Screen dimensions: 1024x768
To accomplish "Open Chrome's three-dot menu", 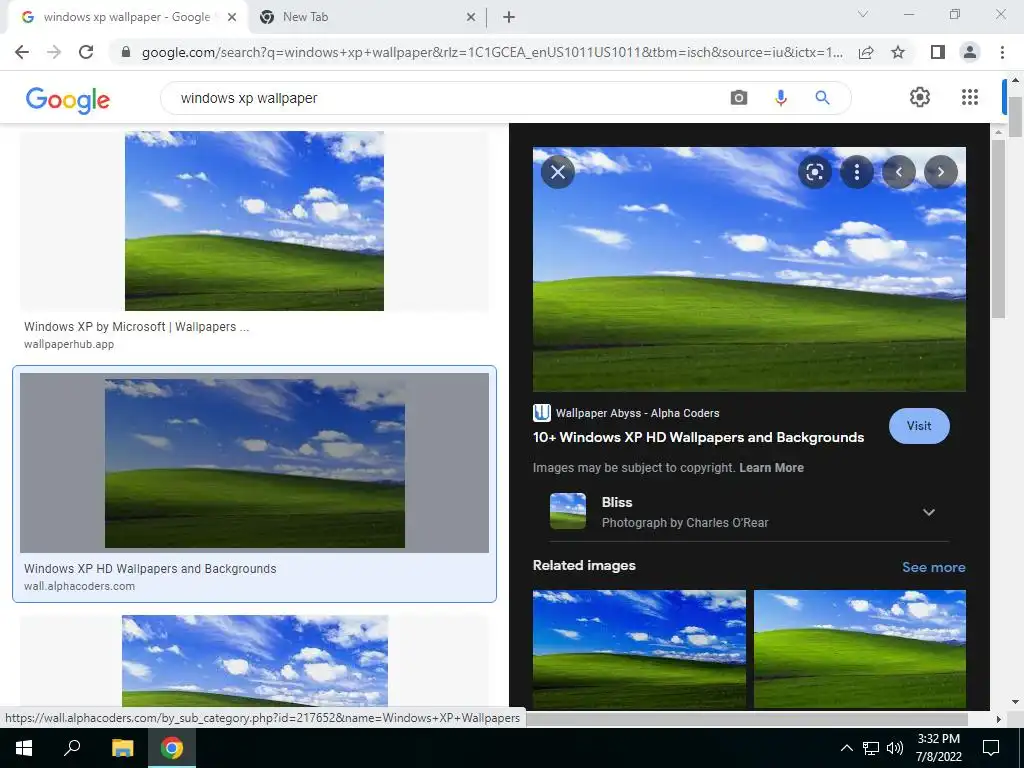I will click(x=1002, y=52).
